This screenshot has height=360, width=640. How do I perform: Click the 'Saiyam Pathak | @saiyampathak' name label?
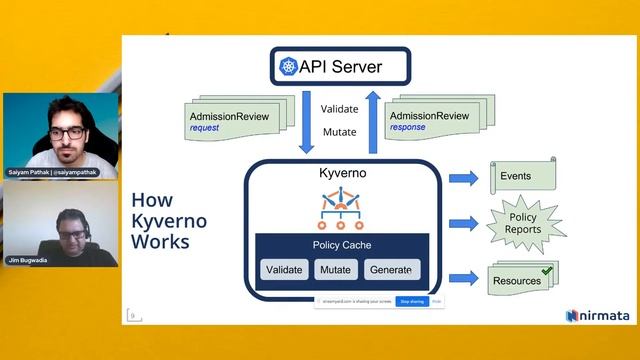(53, 172)
